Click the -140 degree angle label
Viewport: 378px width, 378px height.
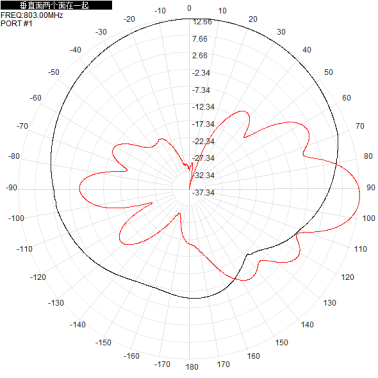click(78, 324)
